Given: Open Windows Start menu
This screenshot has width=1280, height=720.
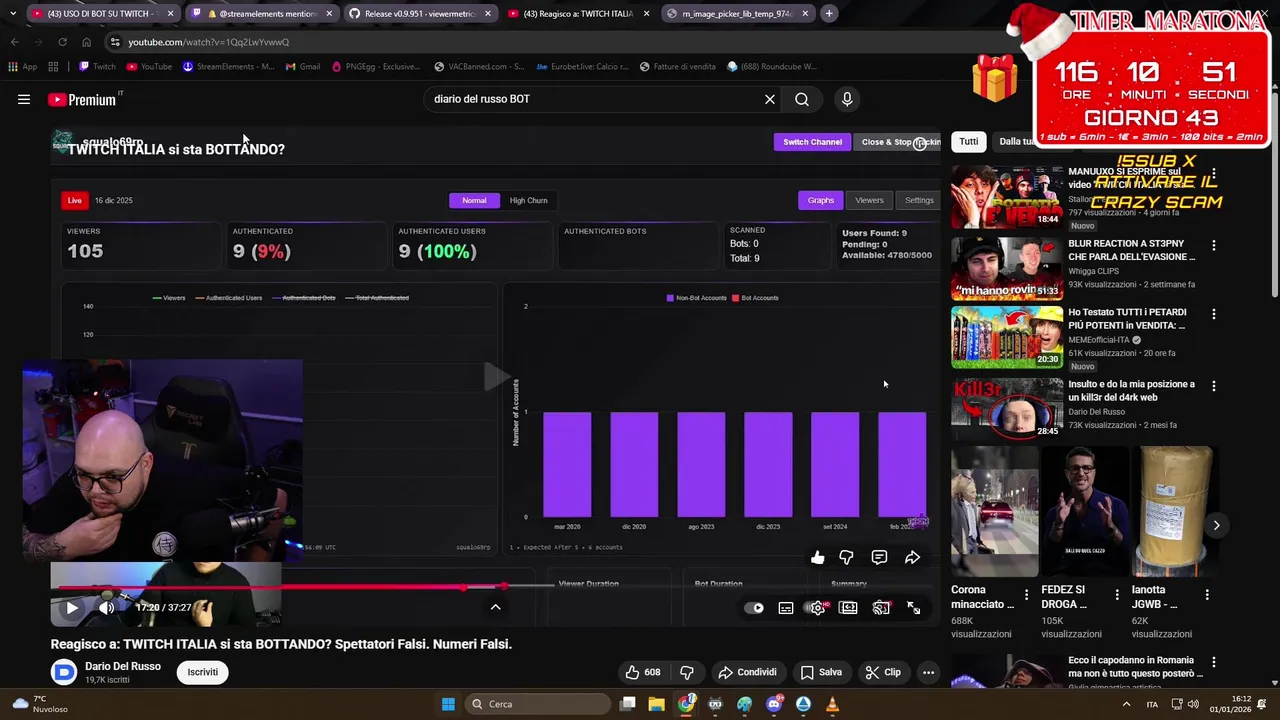Looking at the screenshot, I should [x=448, y=704].
